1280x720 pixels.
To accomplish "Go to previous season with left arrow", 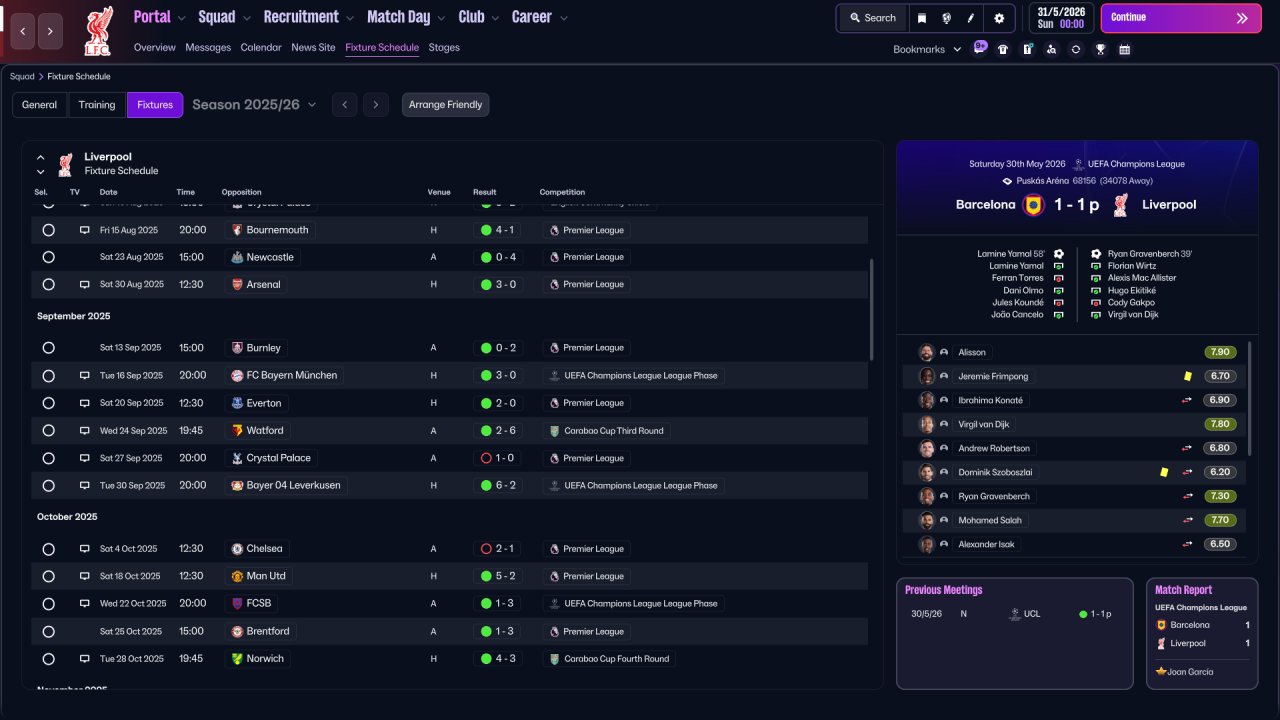I will click(x=344, y=105).
